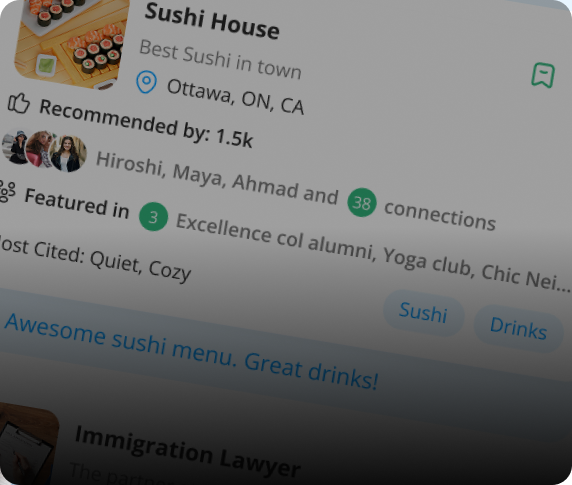572x485 pixels.
Task: Open the third recommender avatar in blazer
Action: [68, 154]
